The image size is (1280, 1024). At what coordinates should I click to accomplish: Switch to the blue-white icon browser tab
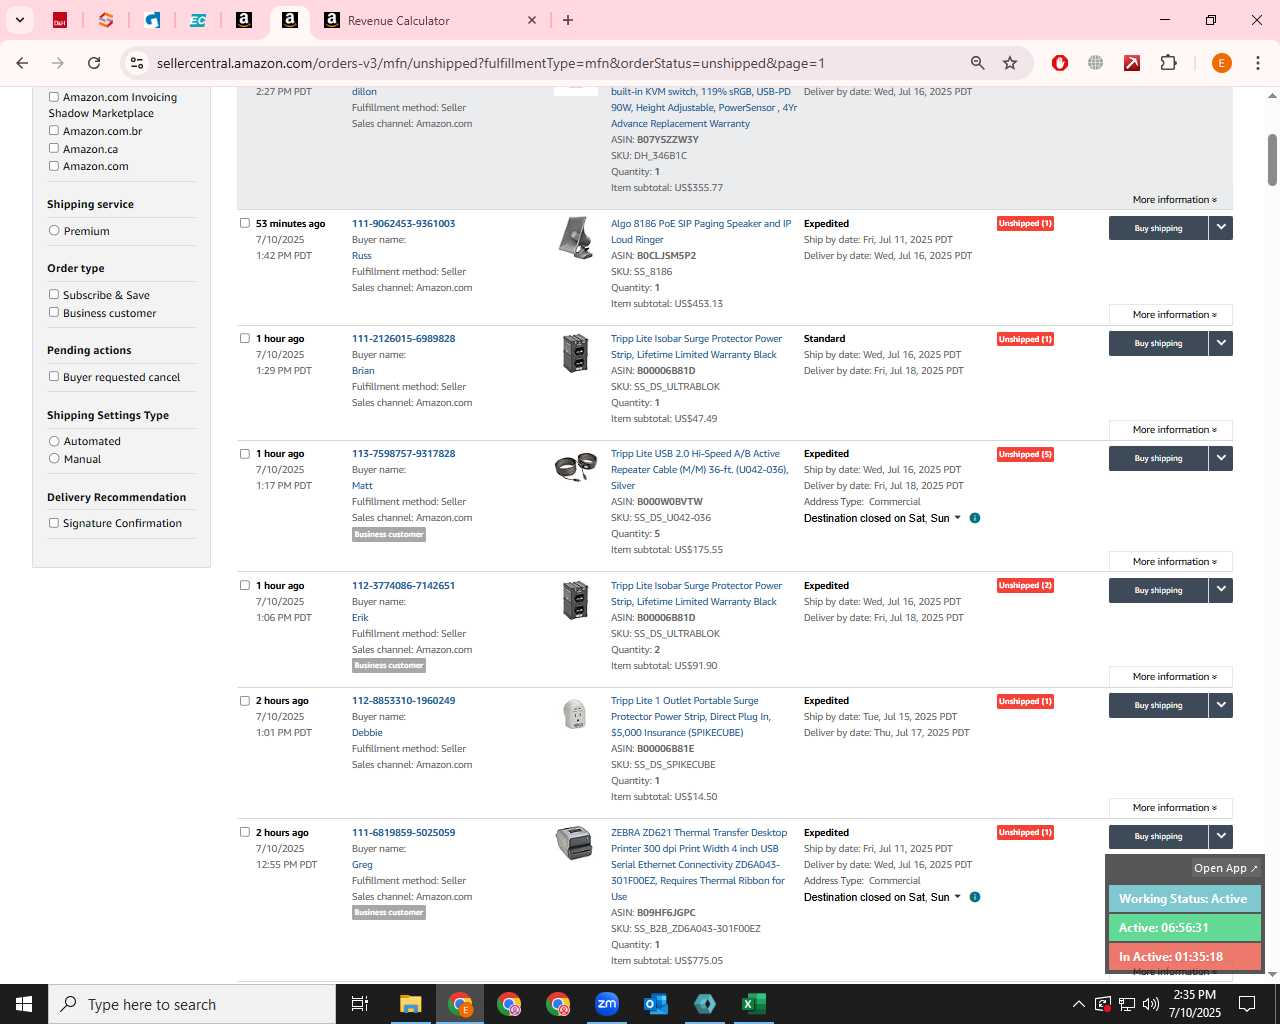point(152,20)
